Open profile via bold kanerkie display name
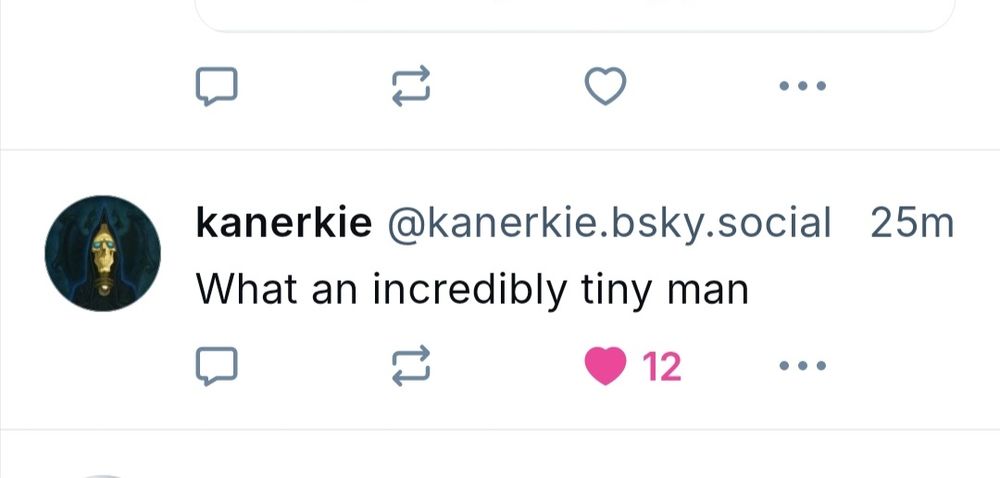The width and height of the screenshot is (1000, 478). 284,223
